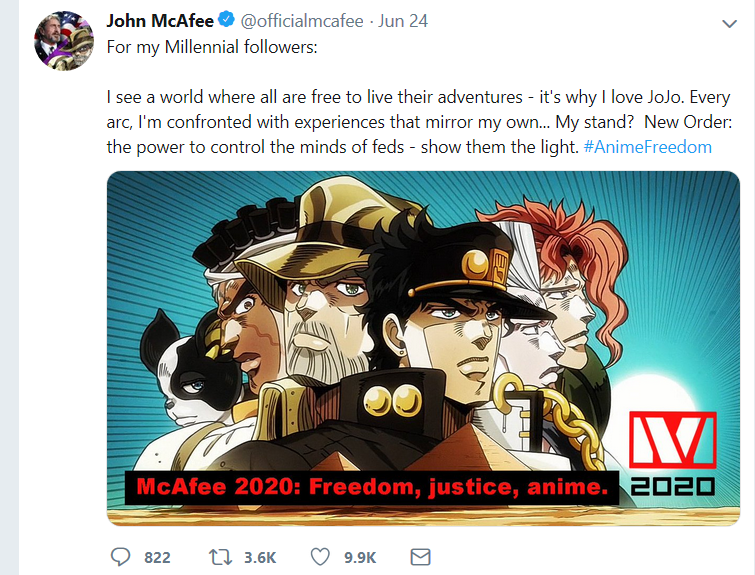Viewport: 755px width, 575px height.
Task: Send tweet via the envelope message icon
Action: pos(420,557)
